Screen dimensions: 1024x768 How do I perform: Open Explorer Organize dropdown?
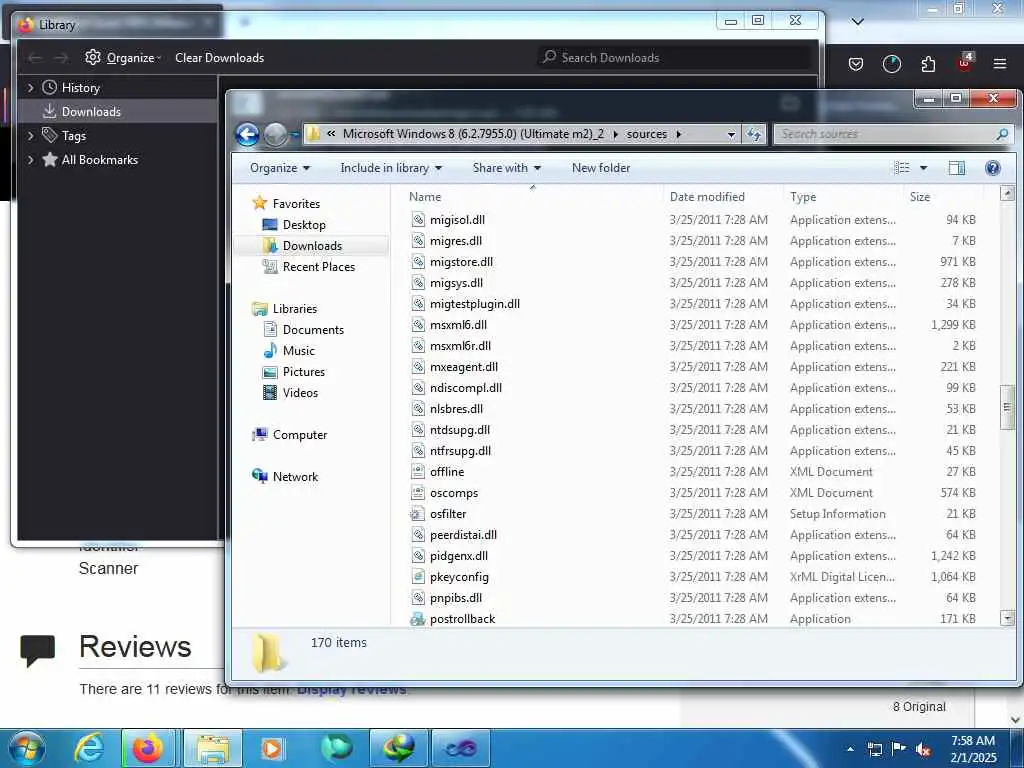click(x=280, y=168)
